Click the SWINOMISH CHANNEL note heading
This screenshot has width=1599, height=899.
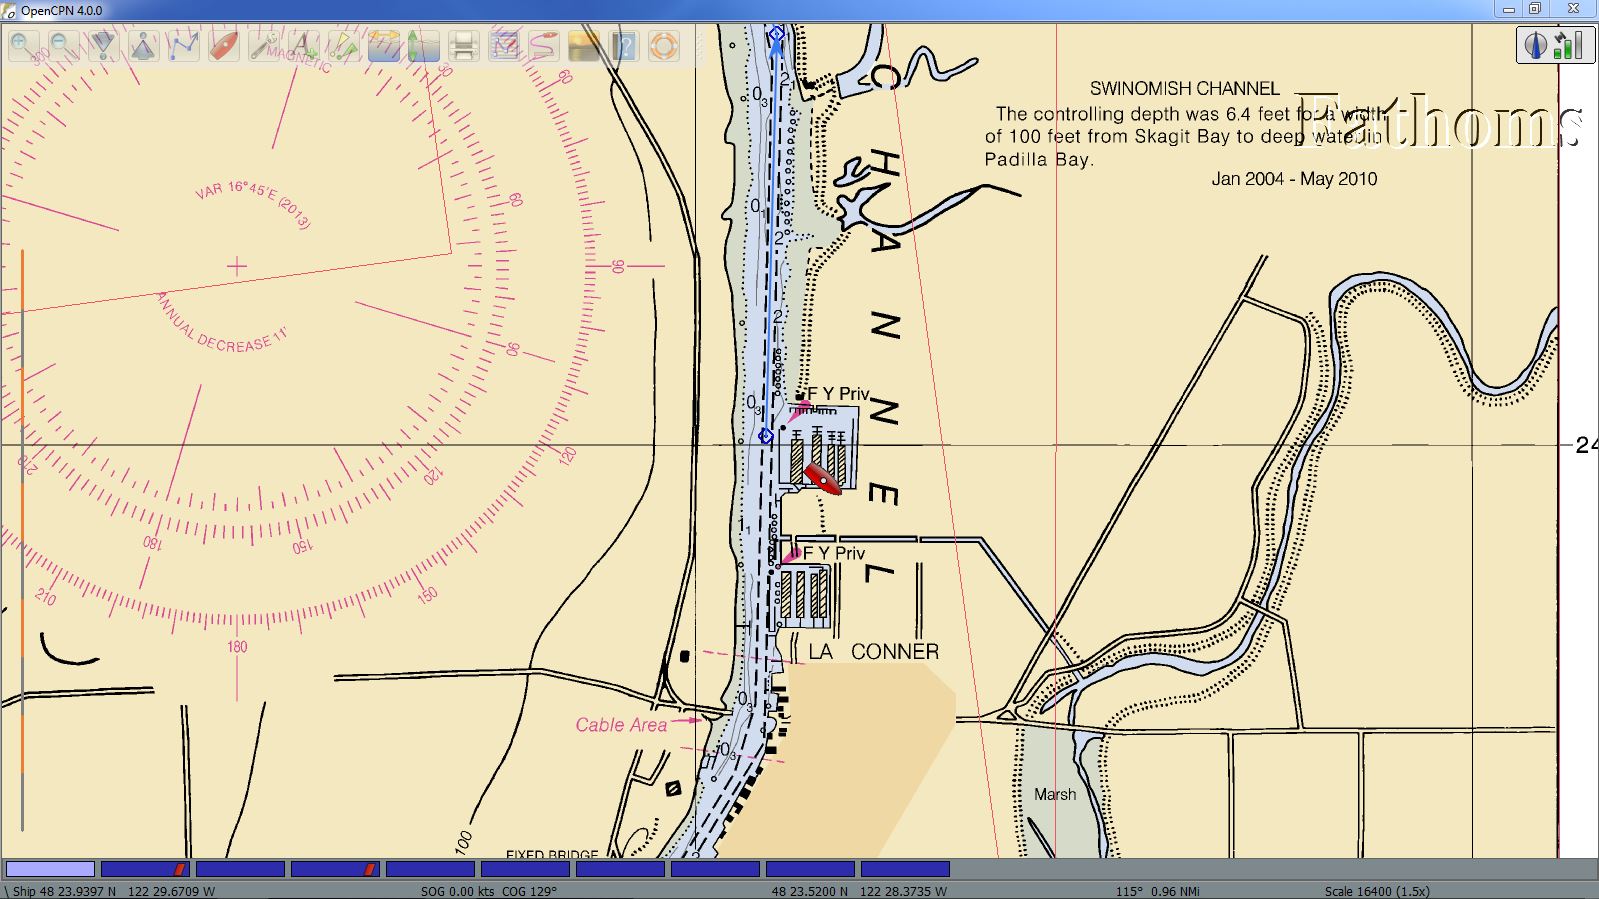tap(1184, 89)
